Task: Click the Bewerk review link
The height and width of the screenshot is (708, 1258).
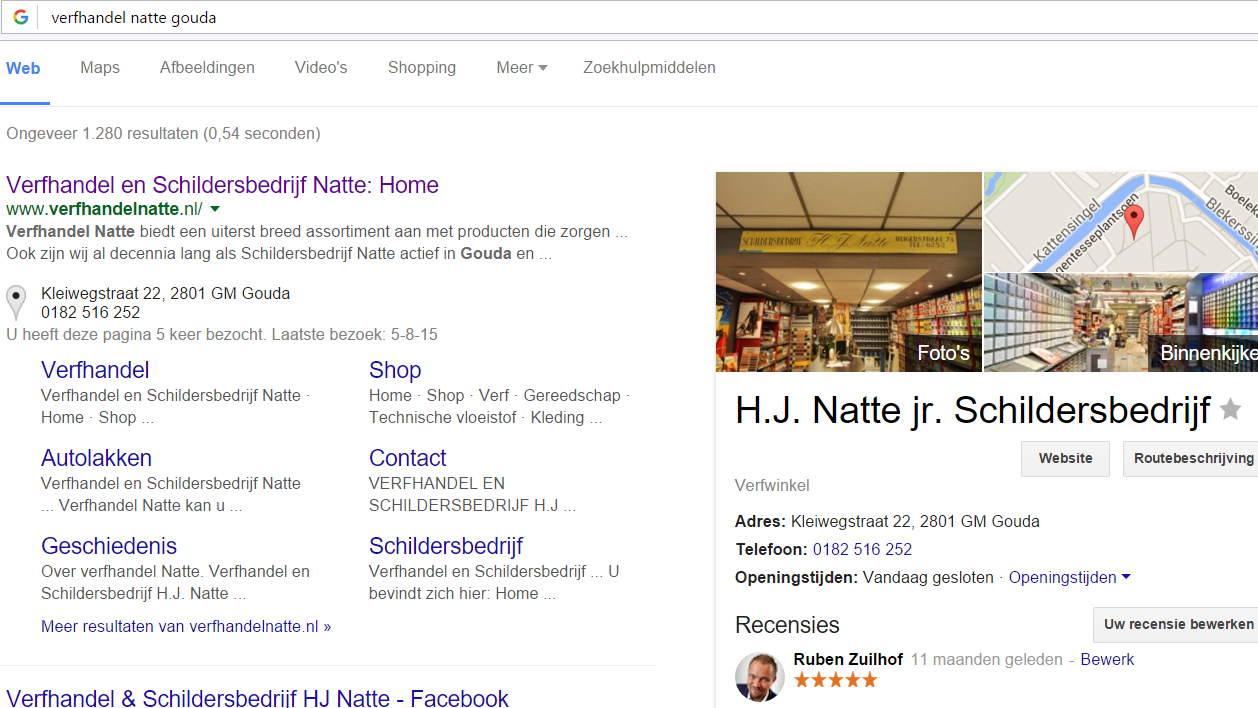Action: tap(1107, 659)
